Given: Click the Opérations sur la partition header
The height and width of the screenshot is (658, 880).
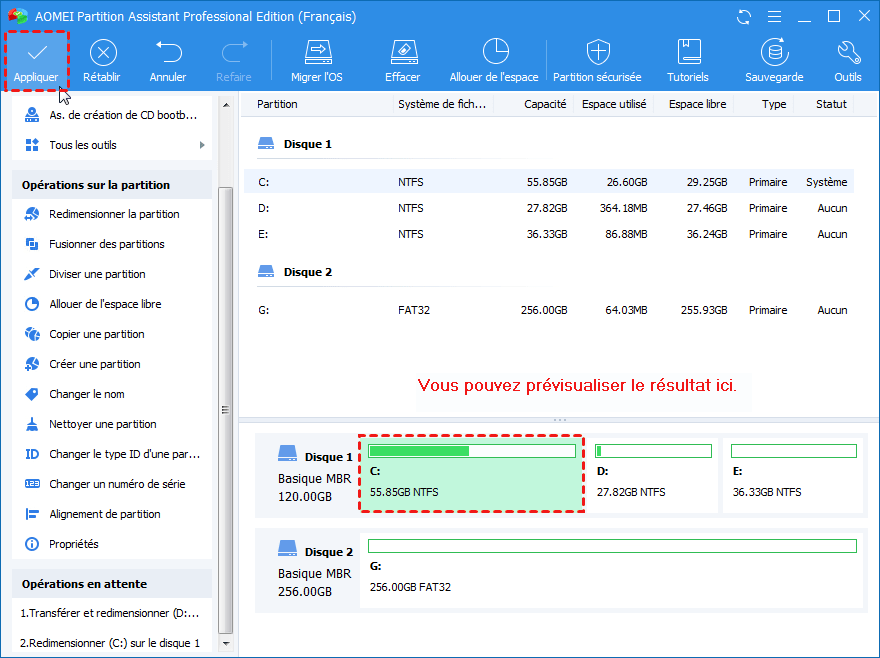Looking at the screenshot, I should point(112,185).
